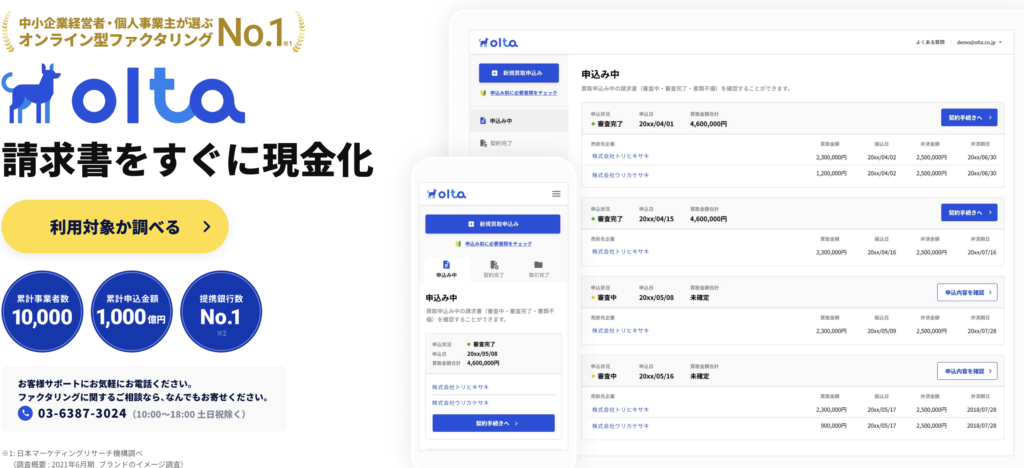This screenshot has height=468, width=1024.
Task: Click 契約手続きへ button in mobile mockup
Action: coord(493,423)
